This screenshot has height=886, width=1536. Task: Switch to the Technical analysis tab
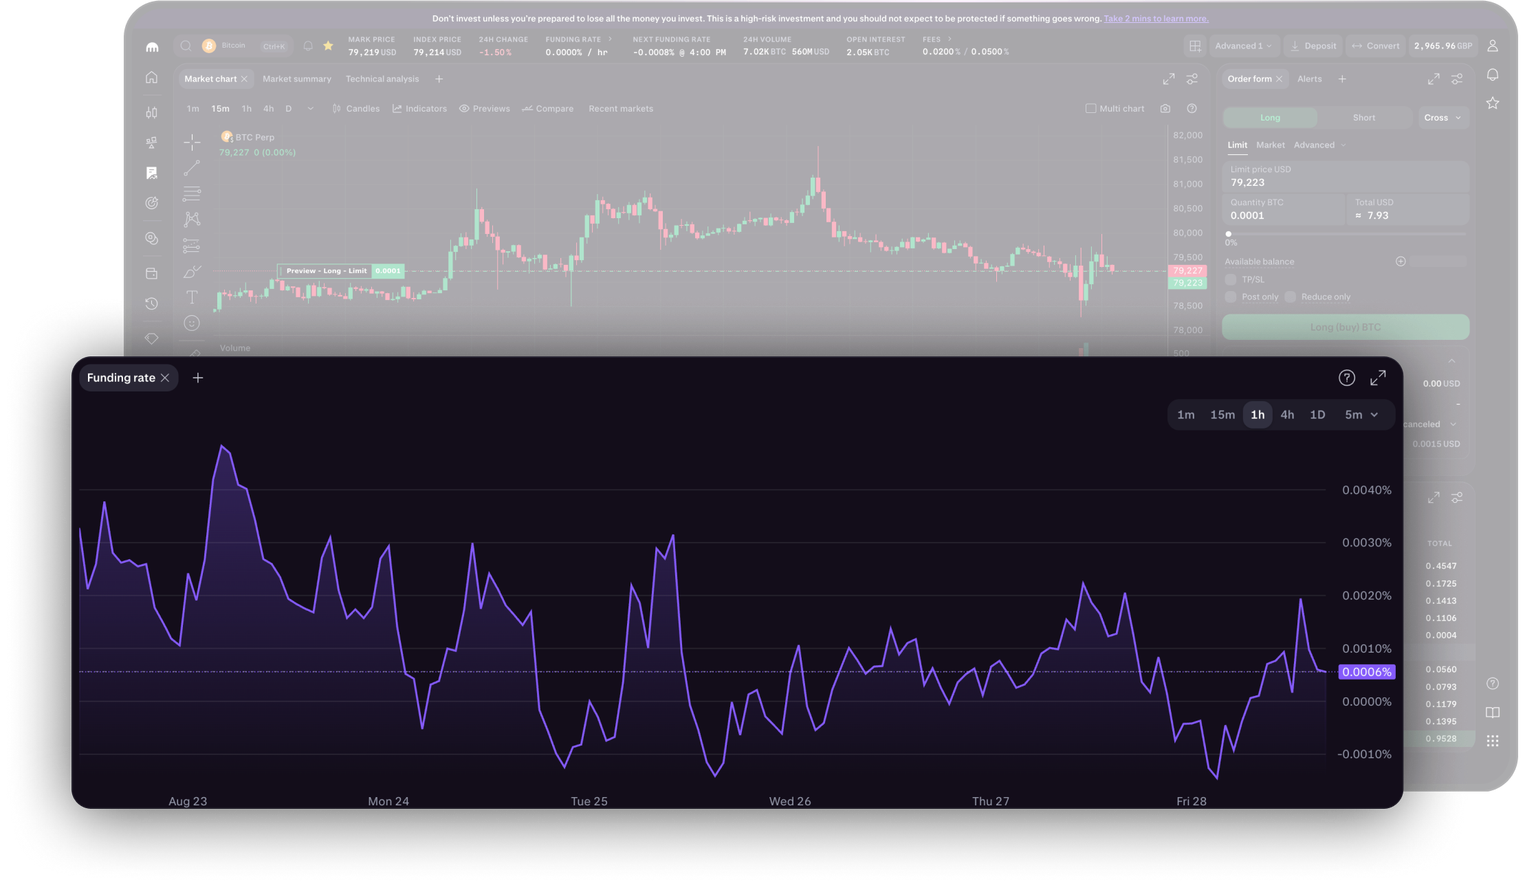(382, 79)
